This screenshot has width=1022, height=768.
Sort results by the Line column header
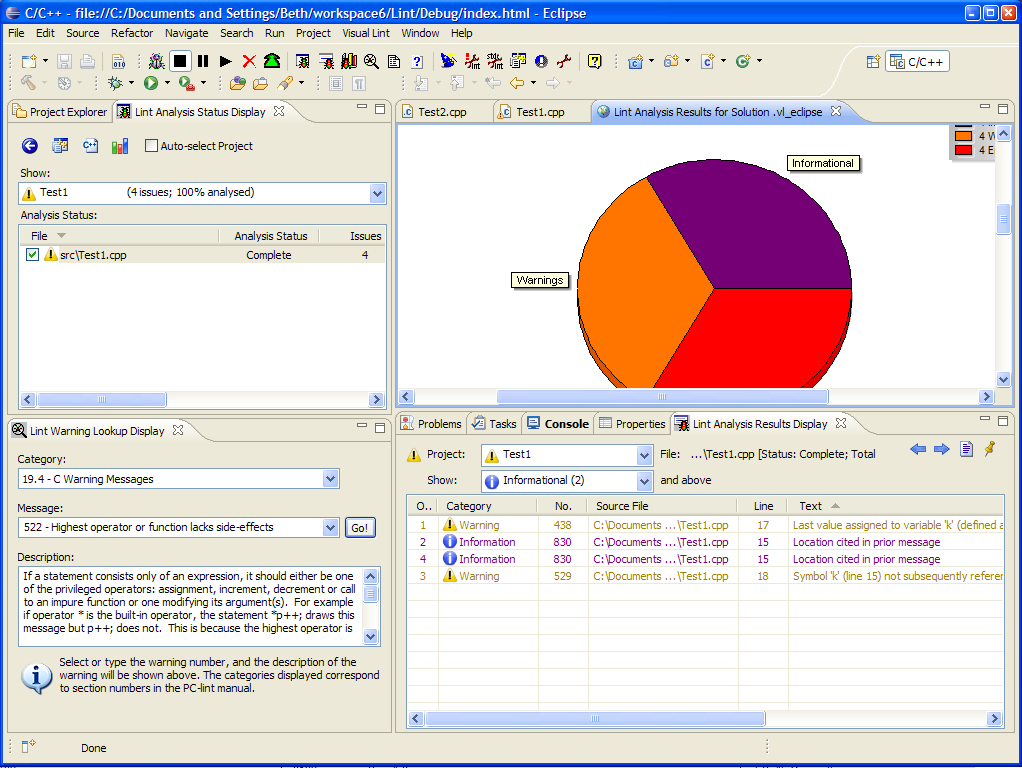pyautogui.click(x=763, y=506)
